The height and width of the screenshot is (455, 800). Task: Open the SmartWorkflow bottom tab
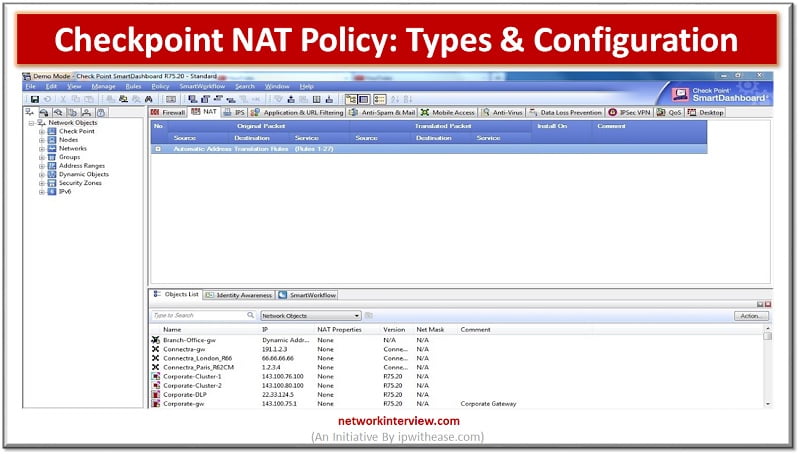(x=308, y=295)
